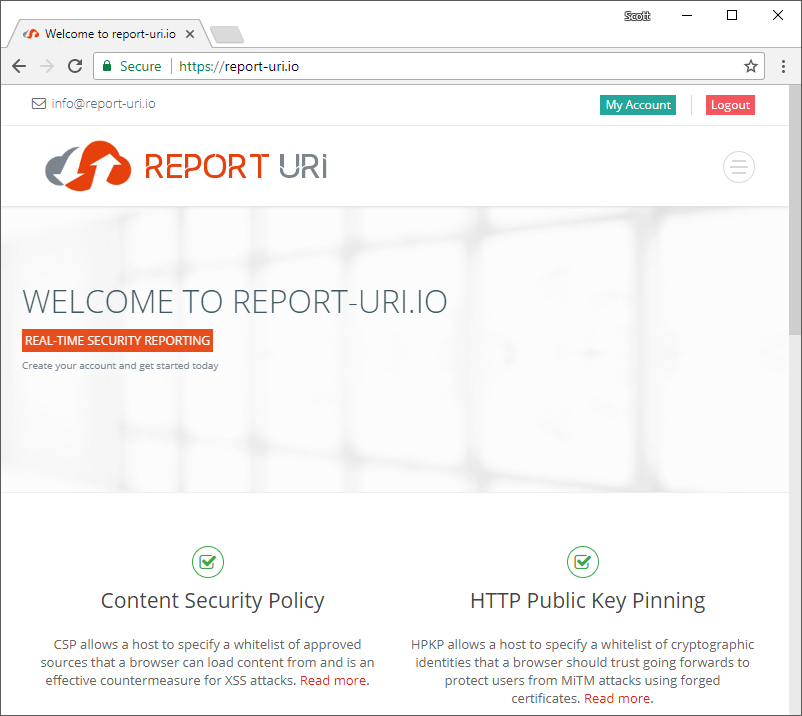
Task: Open My Account
Action: (638, 105)
